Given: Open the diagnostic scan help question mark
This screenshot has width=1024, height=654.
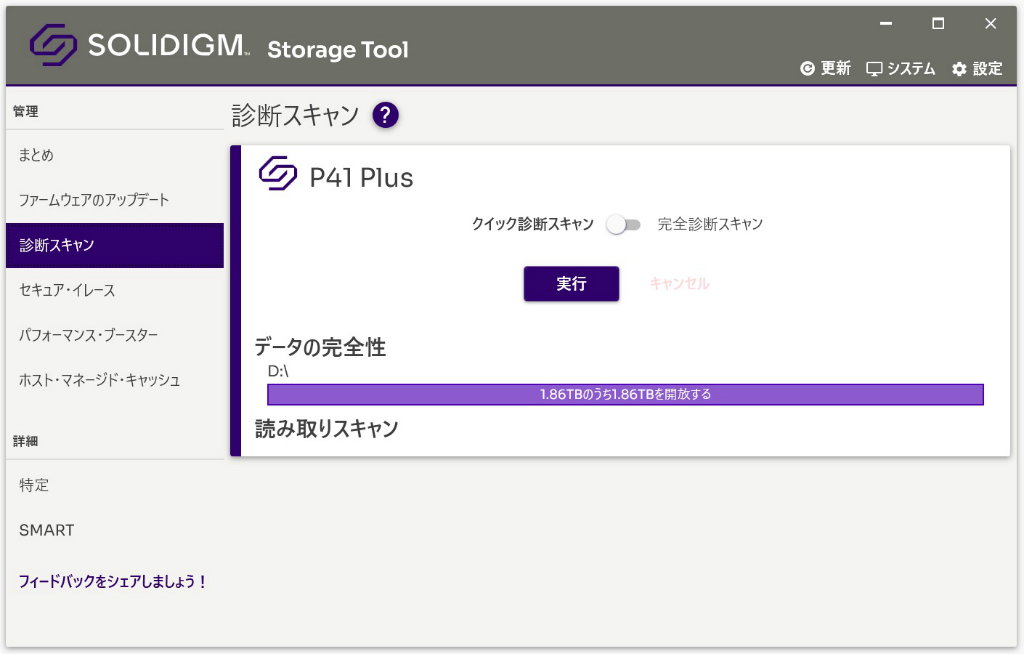Looking at the screenshot, I should coord(385,115).
